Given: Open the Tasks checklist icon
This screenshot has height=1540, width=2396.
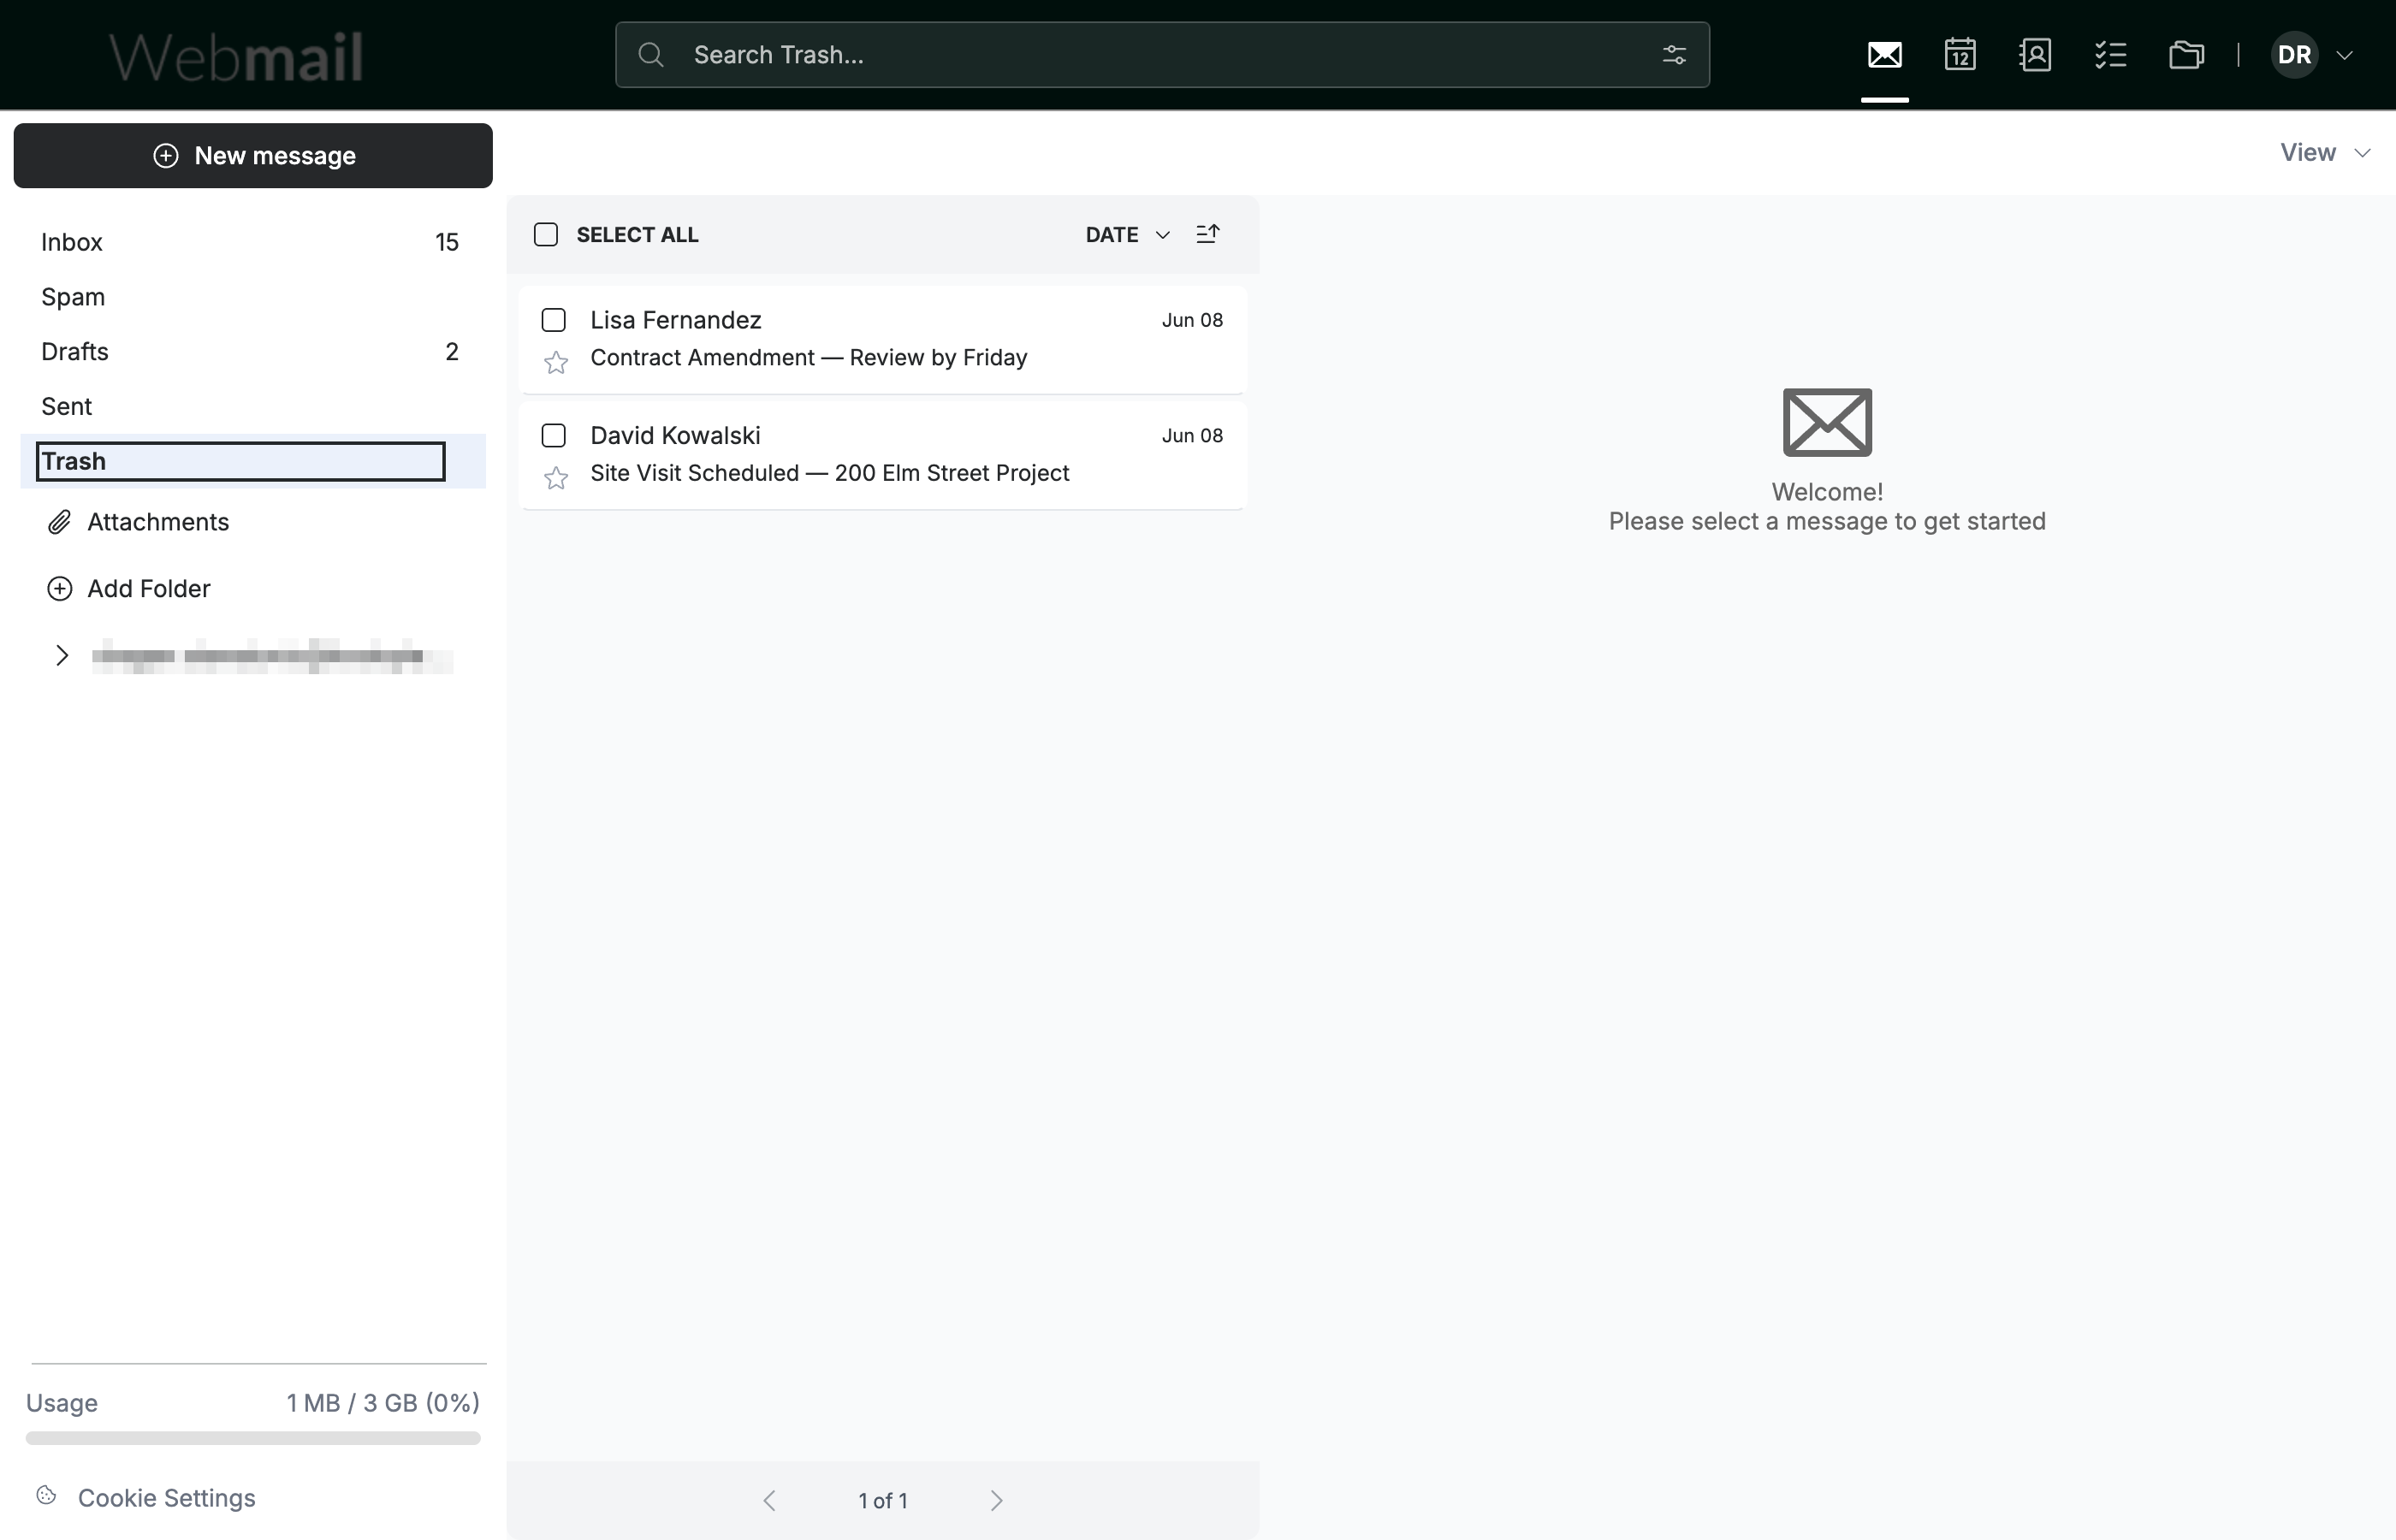Looking at the screenshot, I should coord(2110,54).
